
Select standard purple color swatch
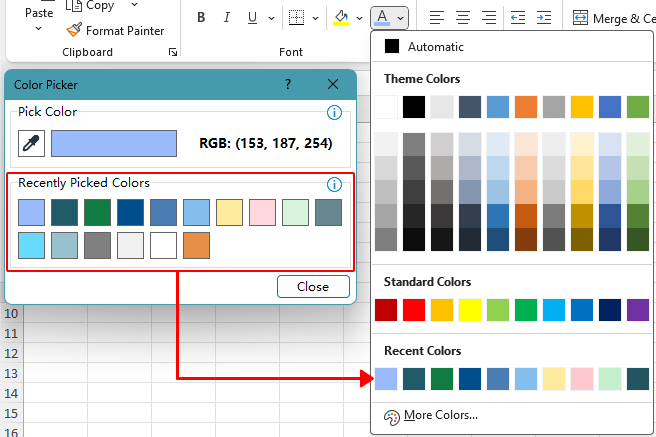click(638, 310)
